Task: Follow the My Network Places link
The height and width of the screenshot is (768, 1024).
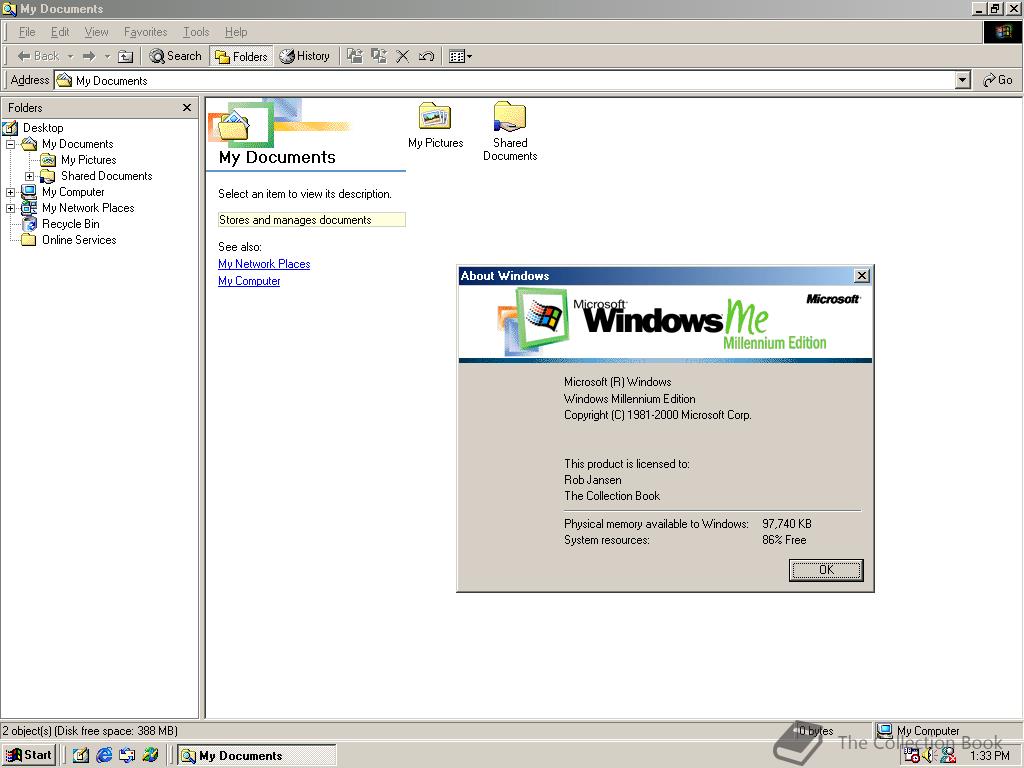Action: click(264, 264)
